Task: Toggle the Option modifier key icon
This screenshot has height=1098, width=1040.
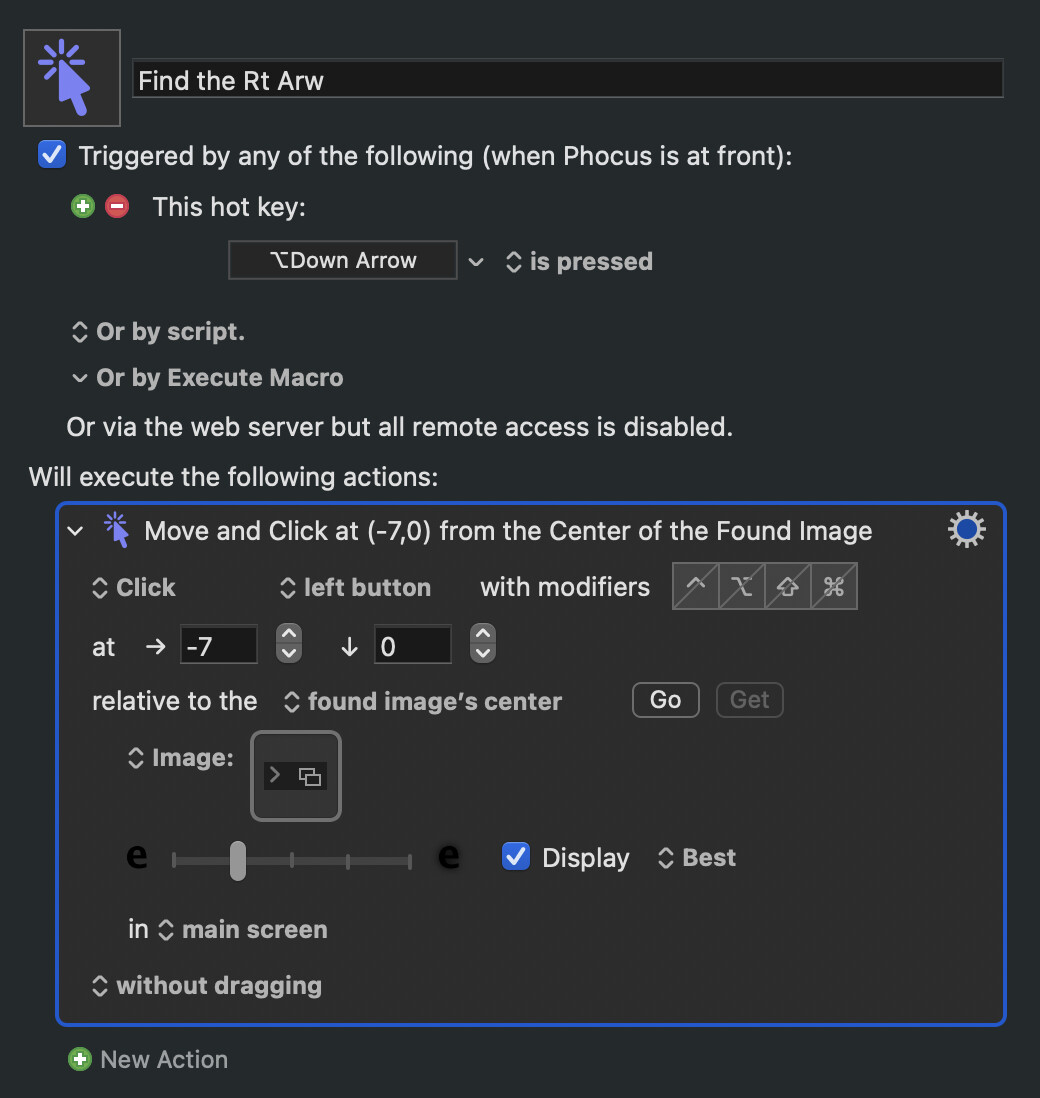Action: click(x=742, y=586)
